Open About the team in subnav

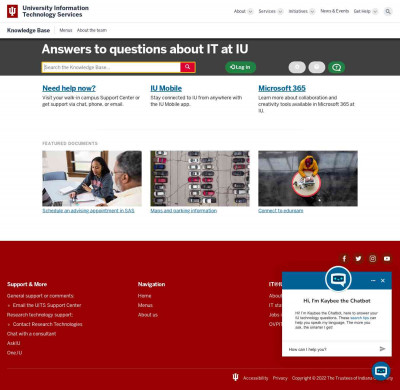point(92,30)
